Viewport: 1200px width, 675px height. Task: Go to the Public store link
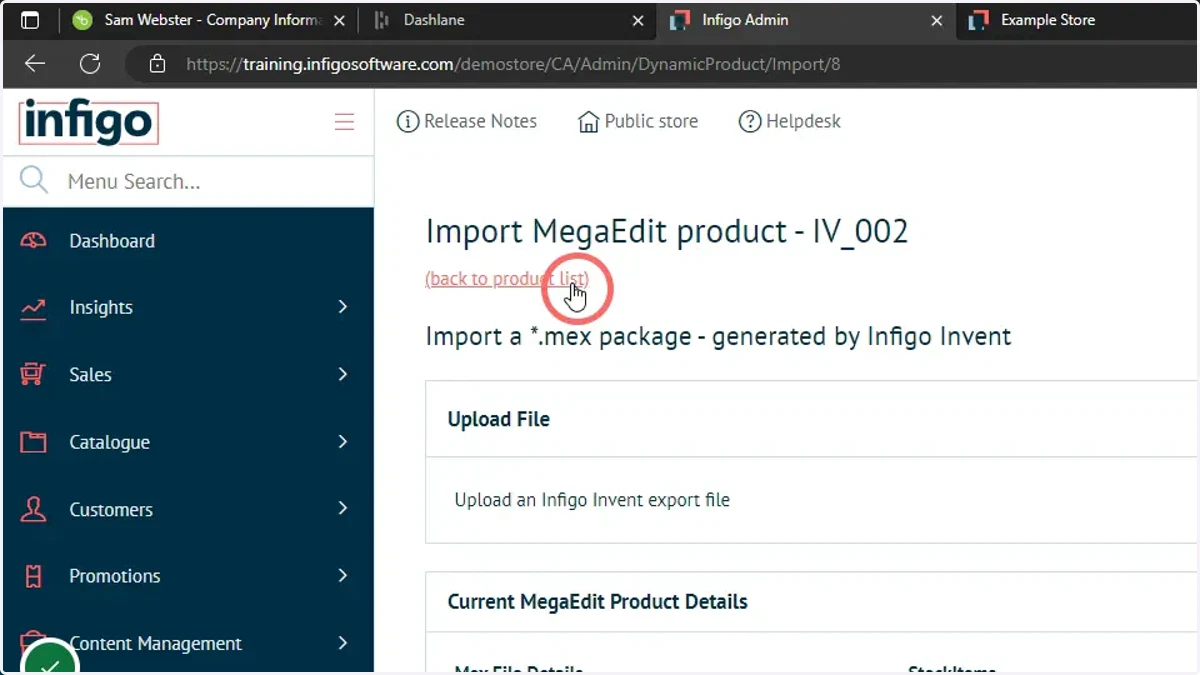pyautogui.click(x=638, y=122)
